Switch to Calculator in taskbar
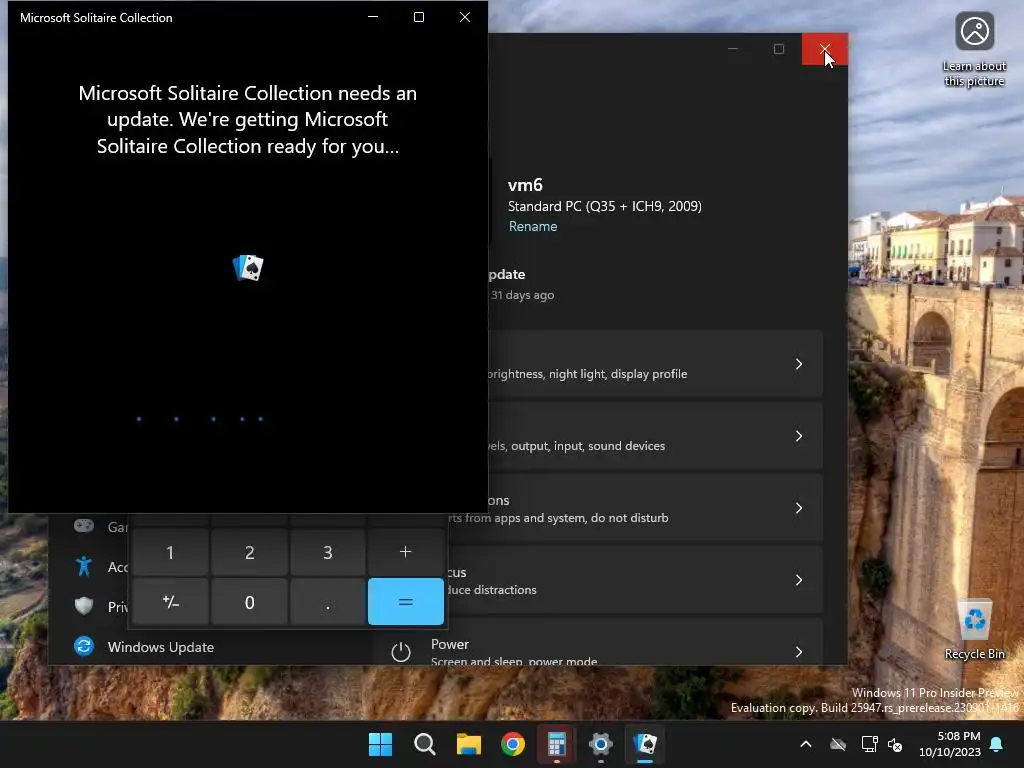This screenshot has height=768, width=1024. (556, 744)
